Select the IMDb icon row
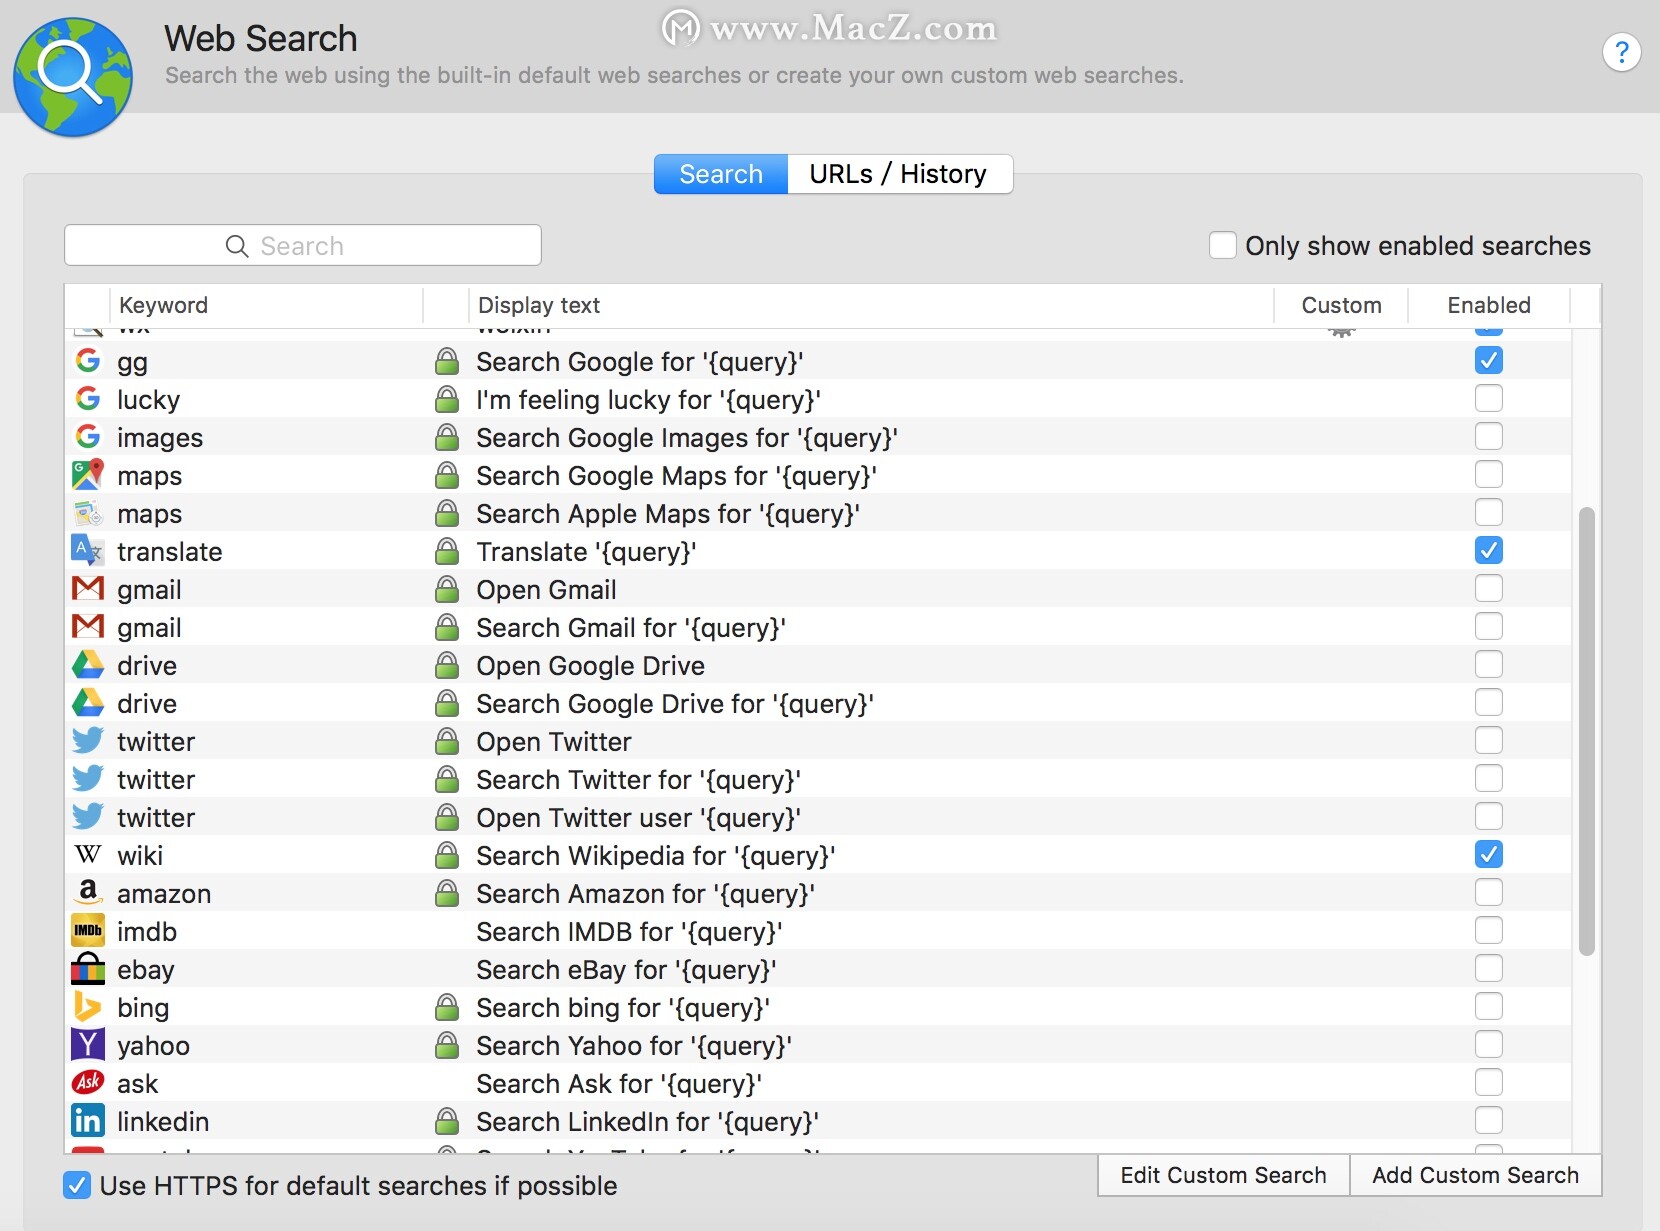This screenshot has height=1231, width=1660. coord(88,931)
